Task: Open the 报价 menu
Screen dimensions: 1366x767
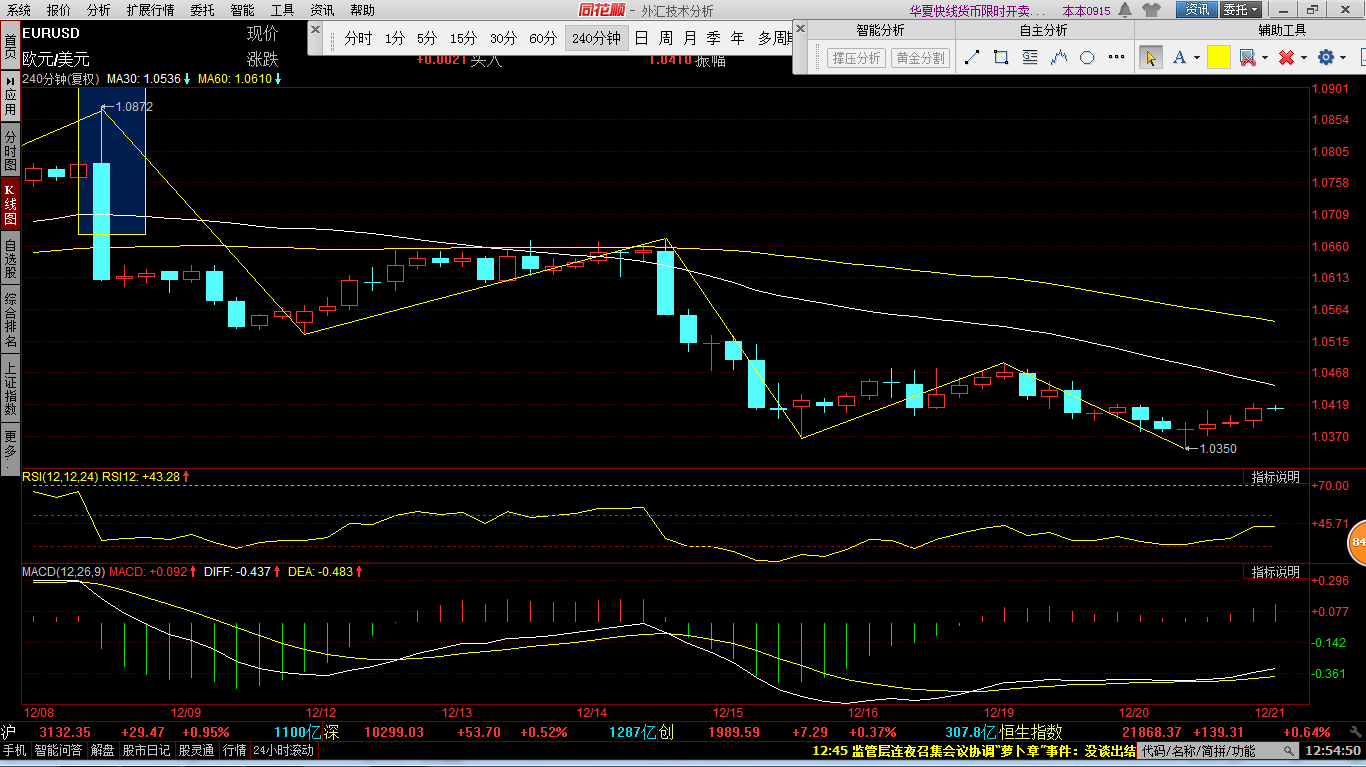Action: [x=59, y=10]
